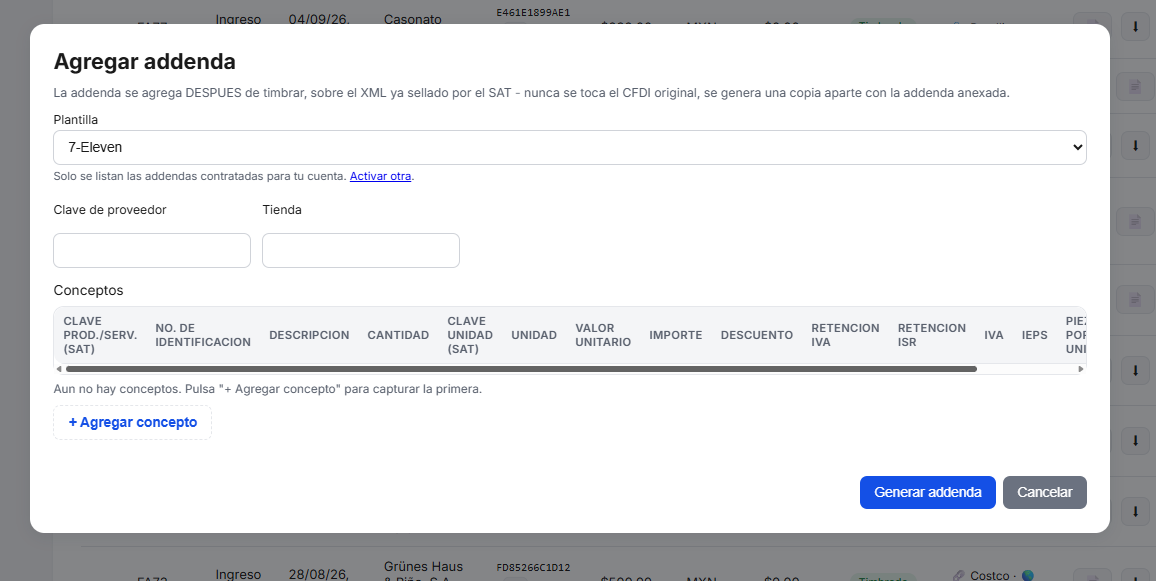
Task: Select the 'RETENCION IVA' column header
Action: (845, 335)
